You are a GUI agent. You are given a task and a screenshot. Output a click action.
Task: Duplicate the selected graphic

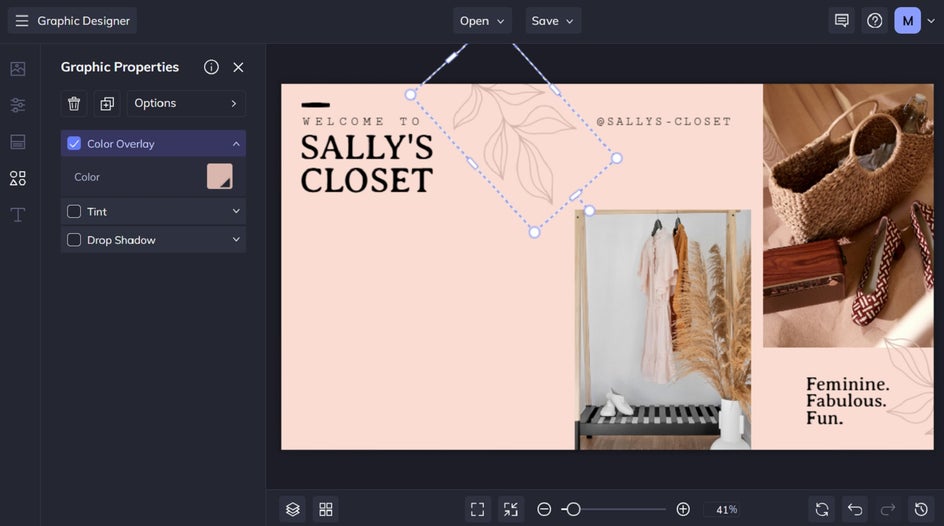point(107,104)
